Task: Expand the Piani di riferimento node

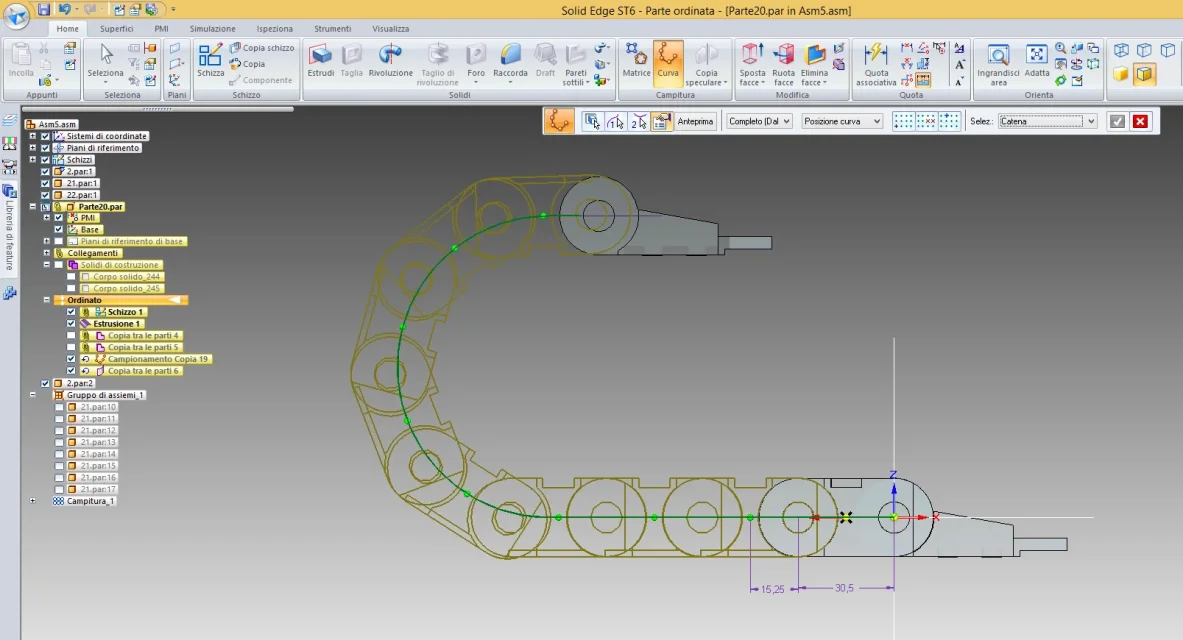Action: [x=32, y=148]
